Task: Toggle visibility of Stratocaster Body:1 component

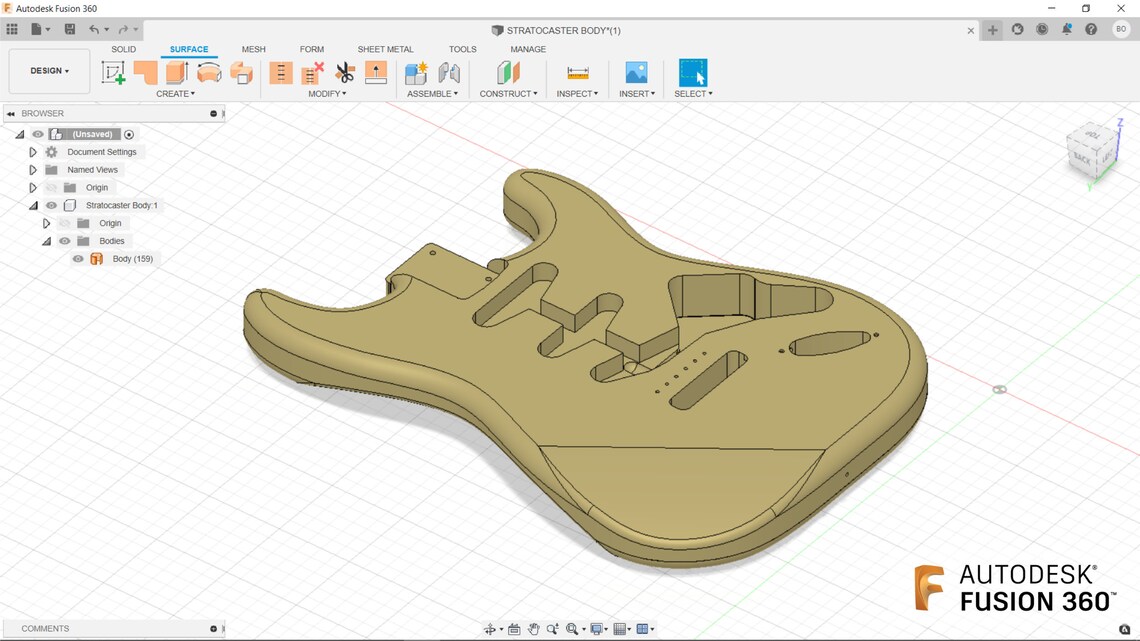Action: coord(50,205)
